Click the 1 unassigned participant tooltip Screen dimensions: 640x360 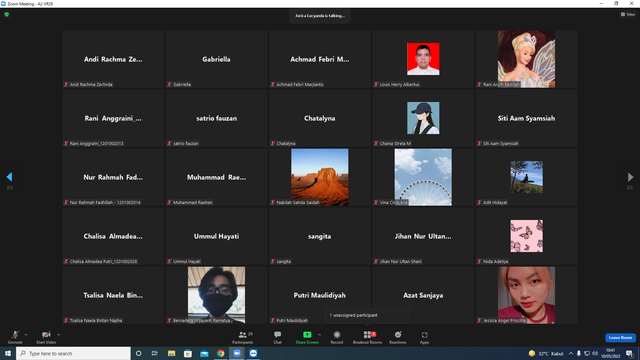coord(367,316)
